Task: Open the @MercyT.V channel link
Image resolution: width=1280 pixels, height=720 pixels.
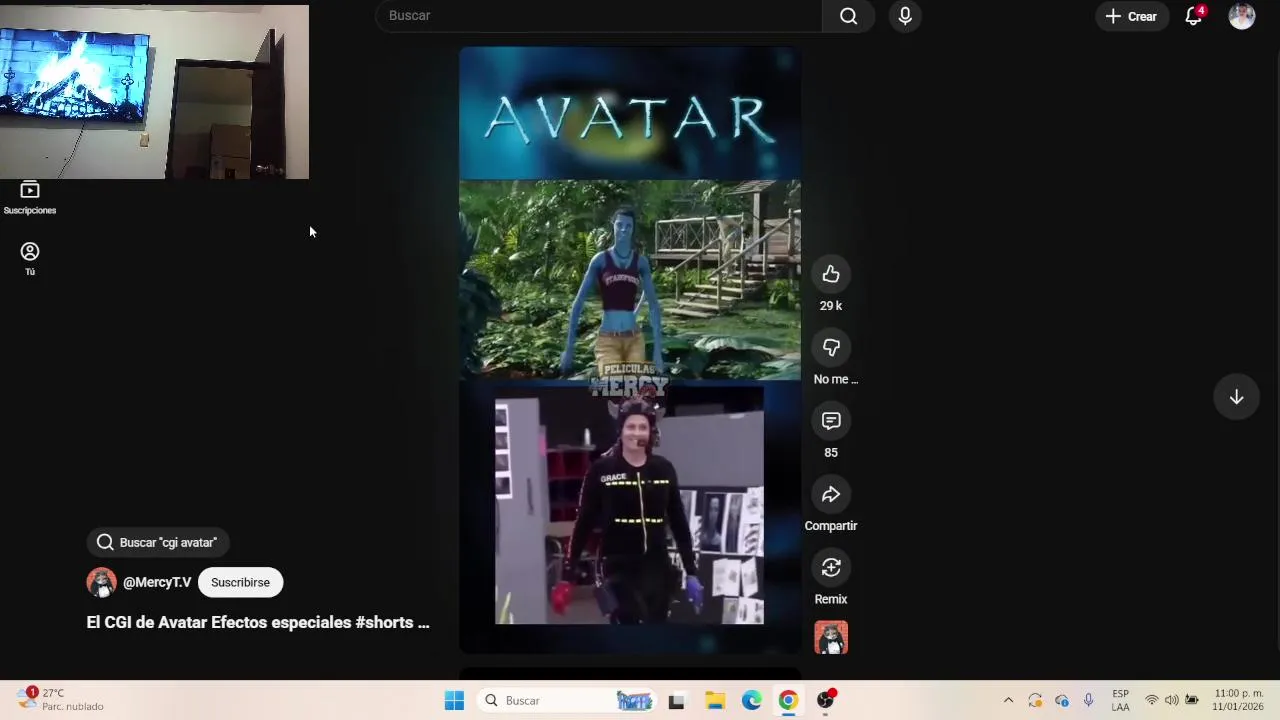Action: (157, 582)
